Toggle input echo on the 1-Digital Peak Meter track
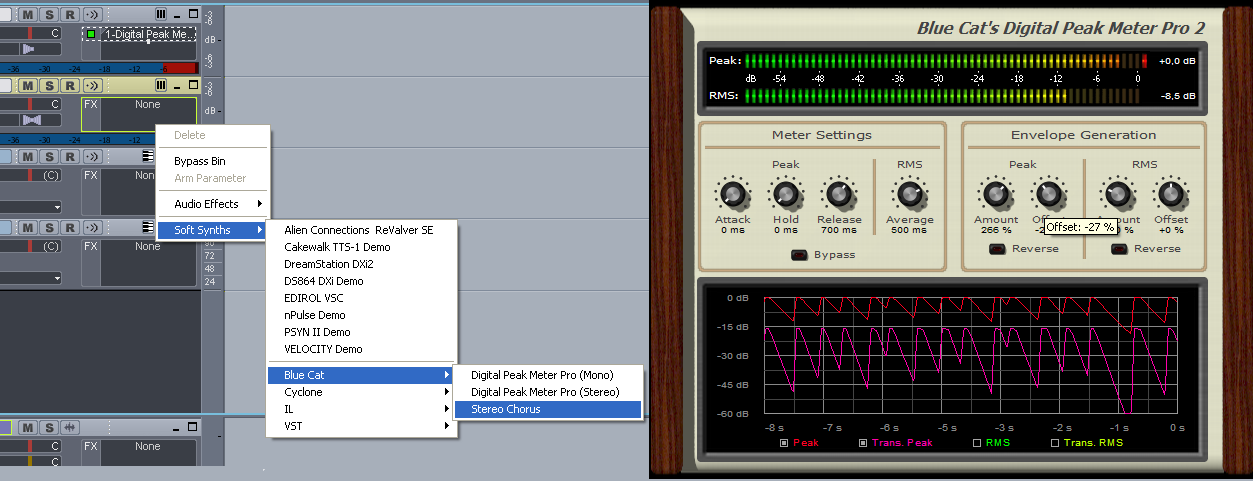This screenshot has height=481, width=1253. tap(93, 15)
